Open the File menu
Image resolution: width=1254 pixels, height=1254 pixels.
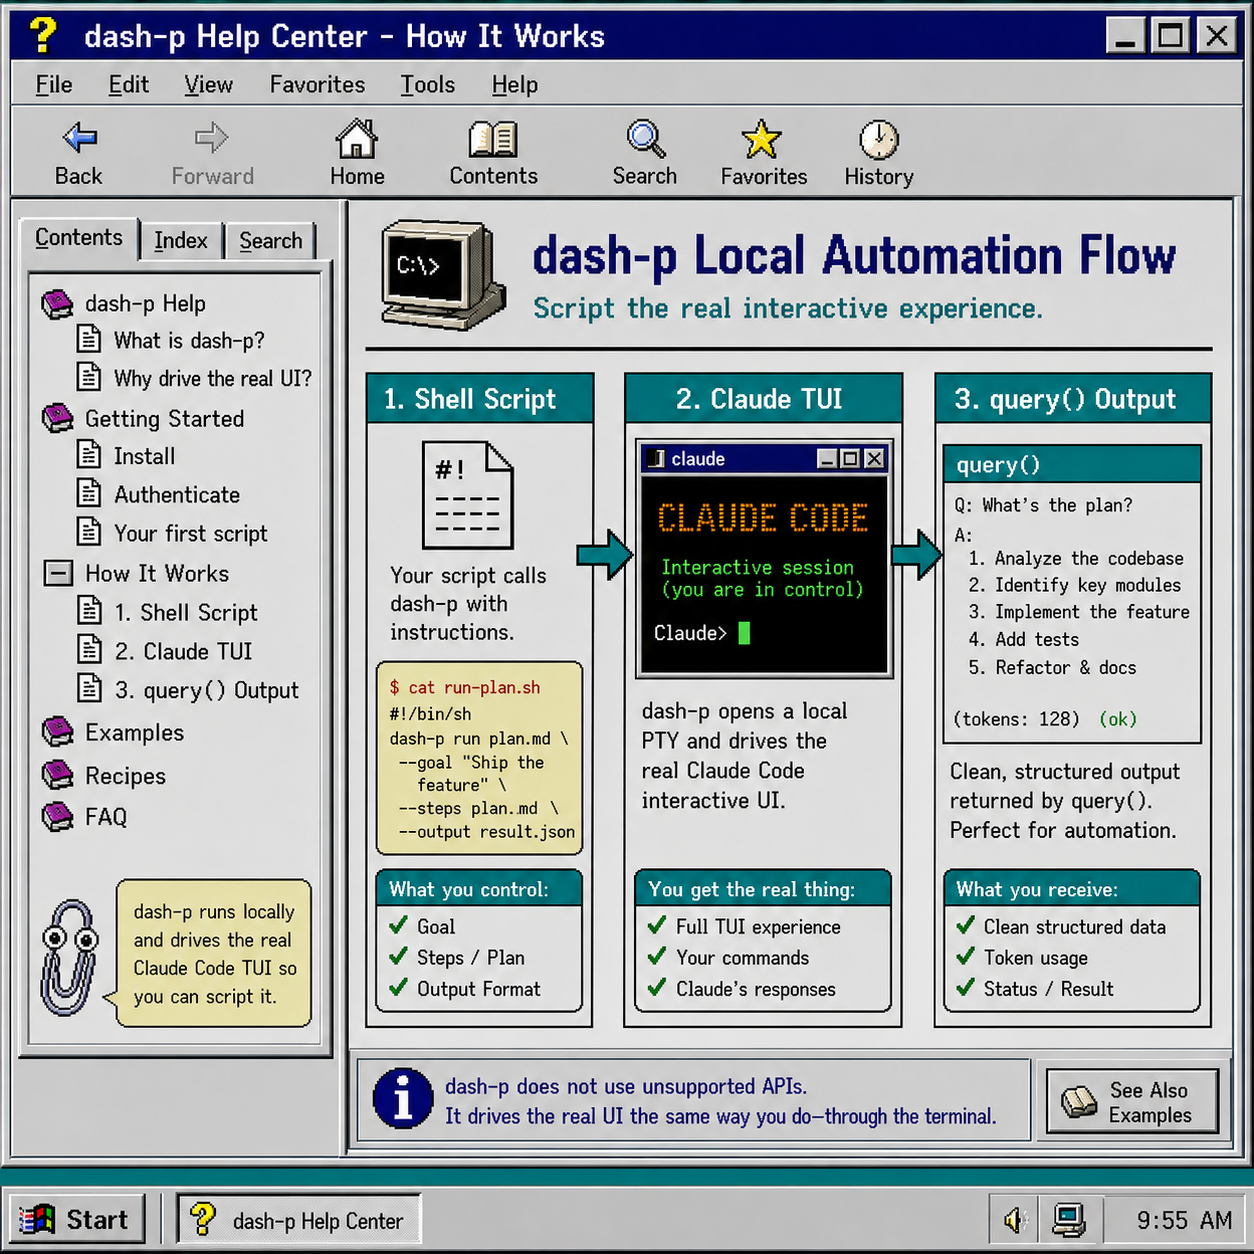point(54,85)
